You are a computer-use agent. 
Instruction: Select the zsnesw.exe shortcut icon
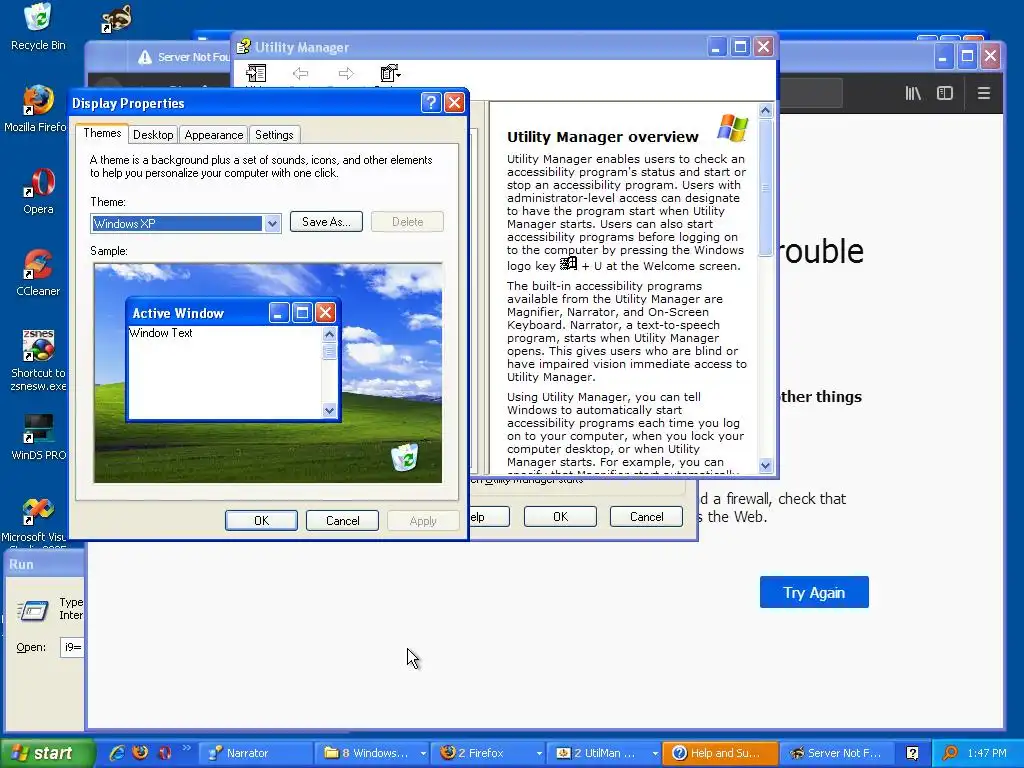tap(38, 360)
